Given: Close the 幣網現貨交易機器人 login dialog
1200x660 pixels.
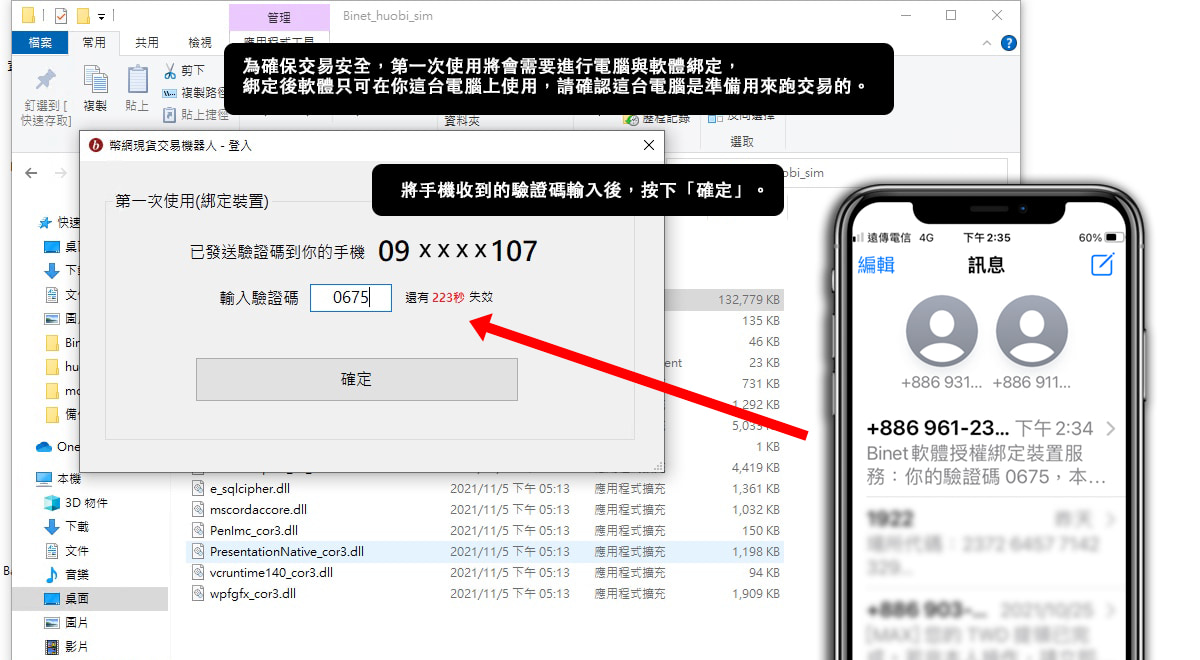Looking at the screenshot, I should 649,145.
